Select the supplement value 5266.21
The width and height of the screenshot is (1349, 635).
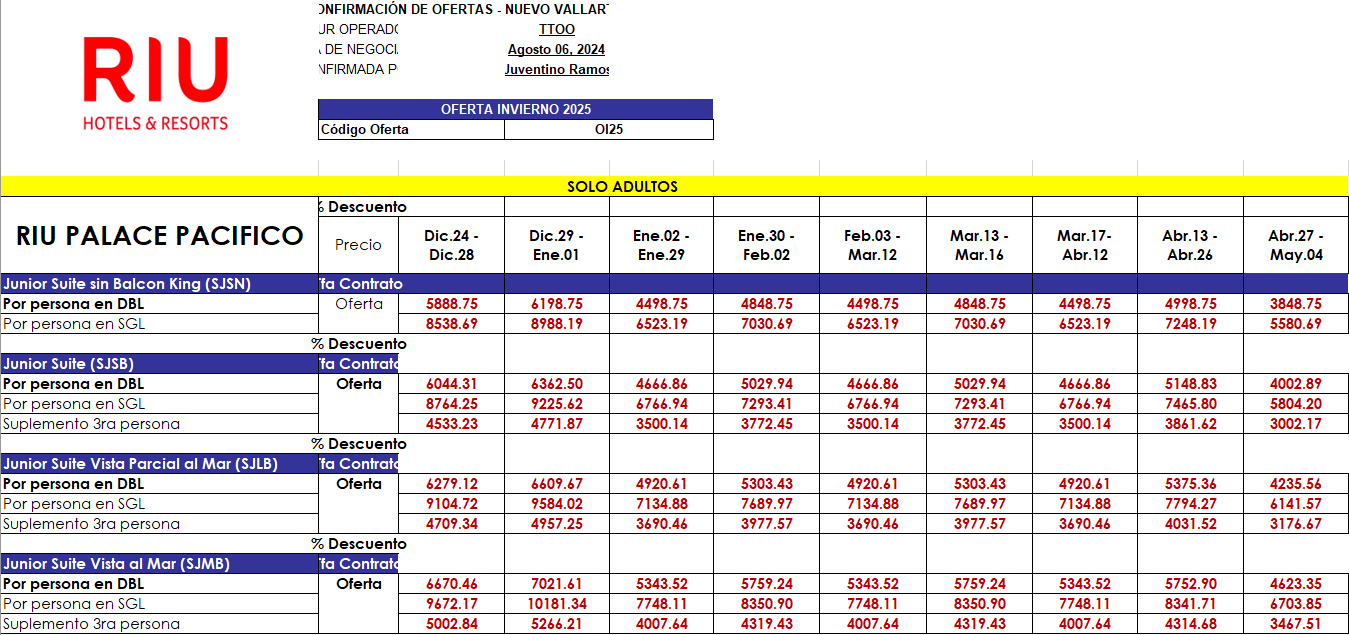[x=557, y=624]
